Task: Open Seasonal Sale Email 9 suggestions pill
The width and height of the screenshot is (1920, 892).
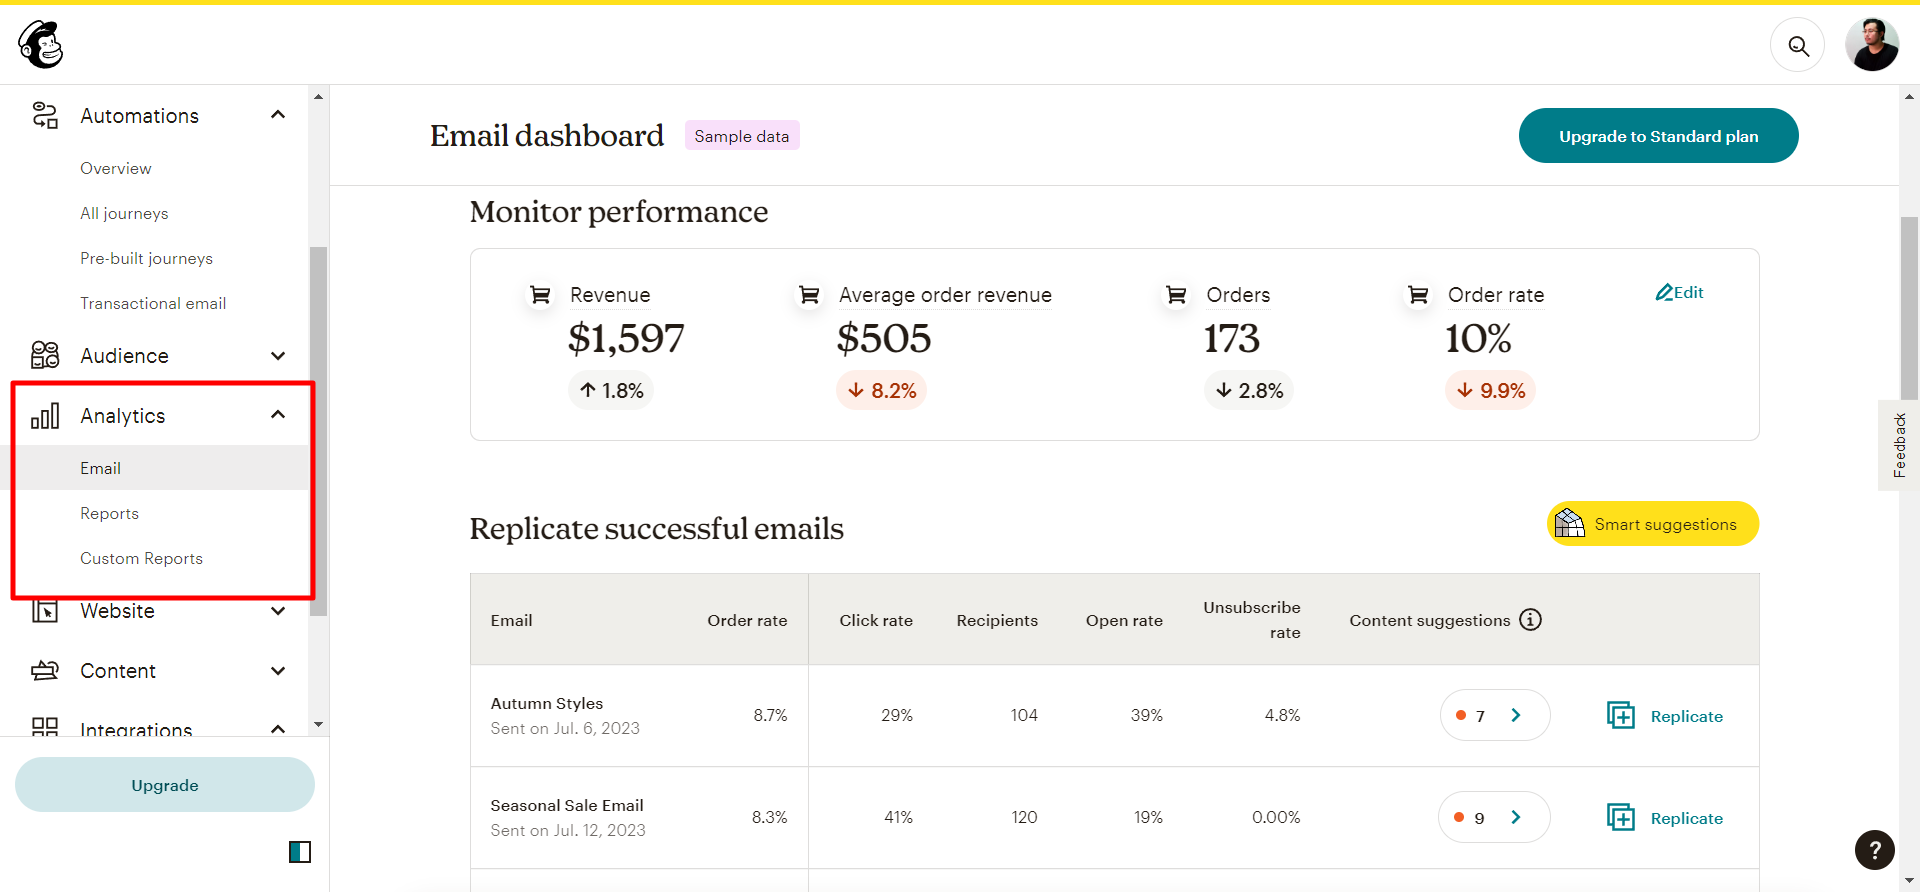Action: point(1494,817)
